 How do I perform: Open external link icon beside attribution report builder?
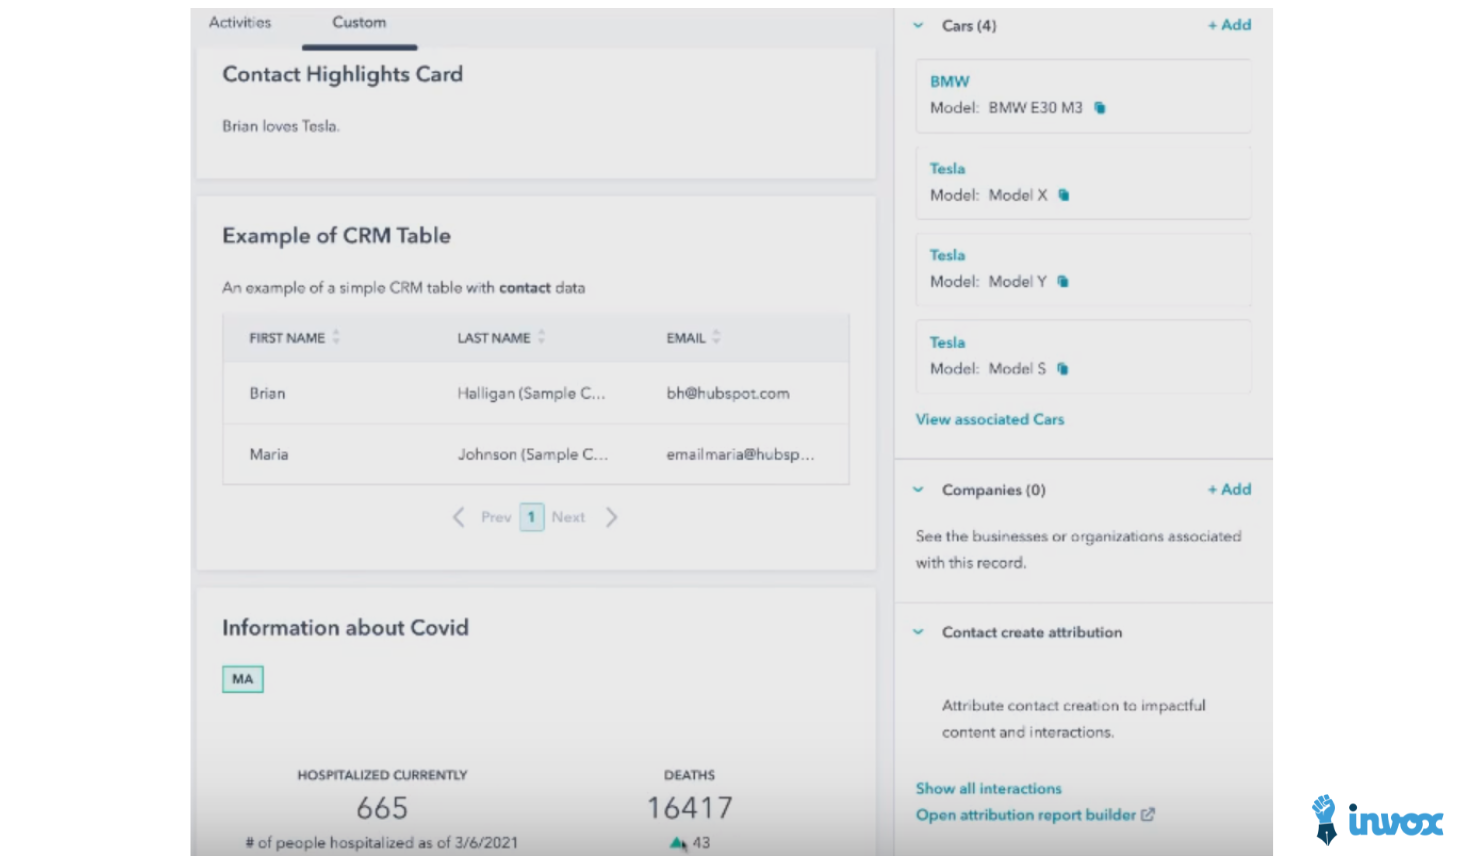click(x=1148, y=815)
